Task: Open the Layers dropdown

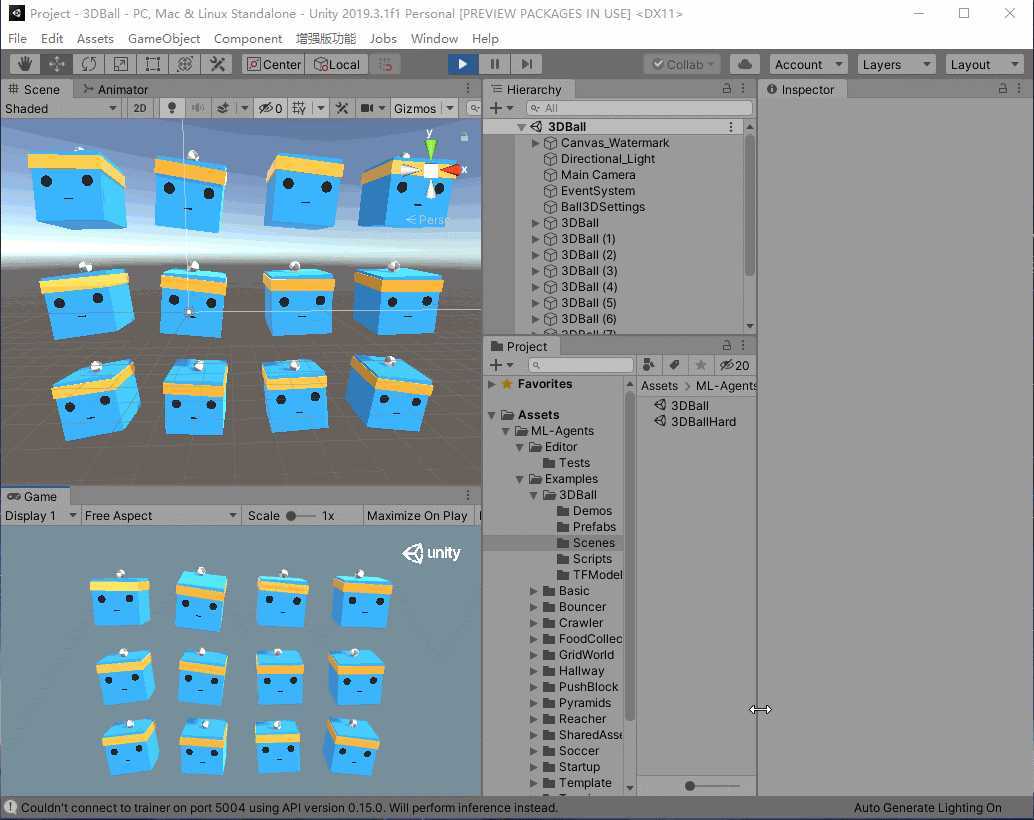Action: coord(896,64)
